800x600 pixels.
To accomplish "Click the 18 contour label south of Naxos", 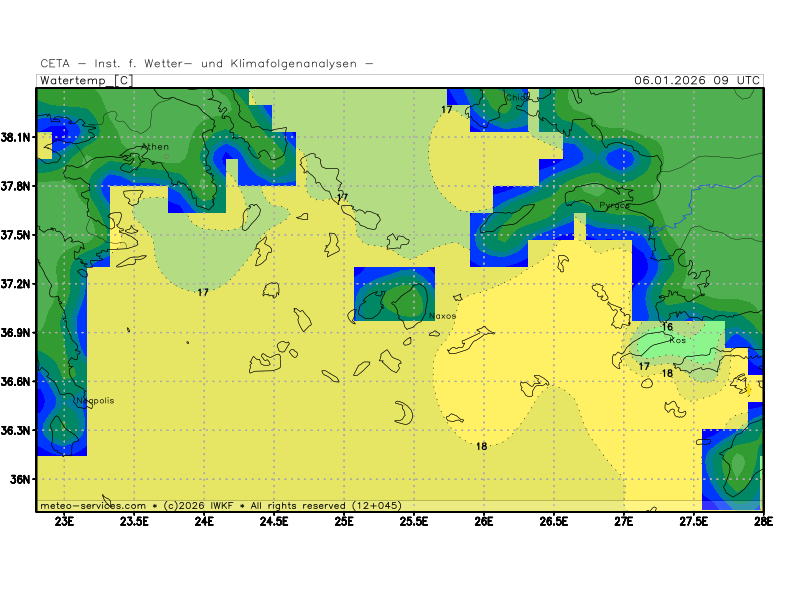I will pyautogui.click(x=481, y=446).
